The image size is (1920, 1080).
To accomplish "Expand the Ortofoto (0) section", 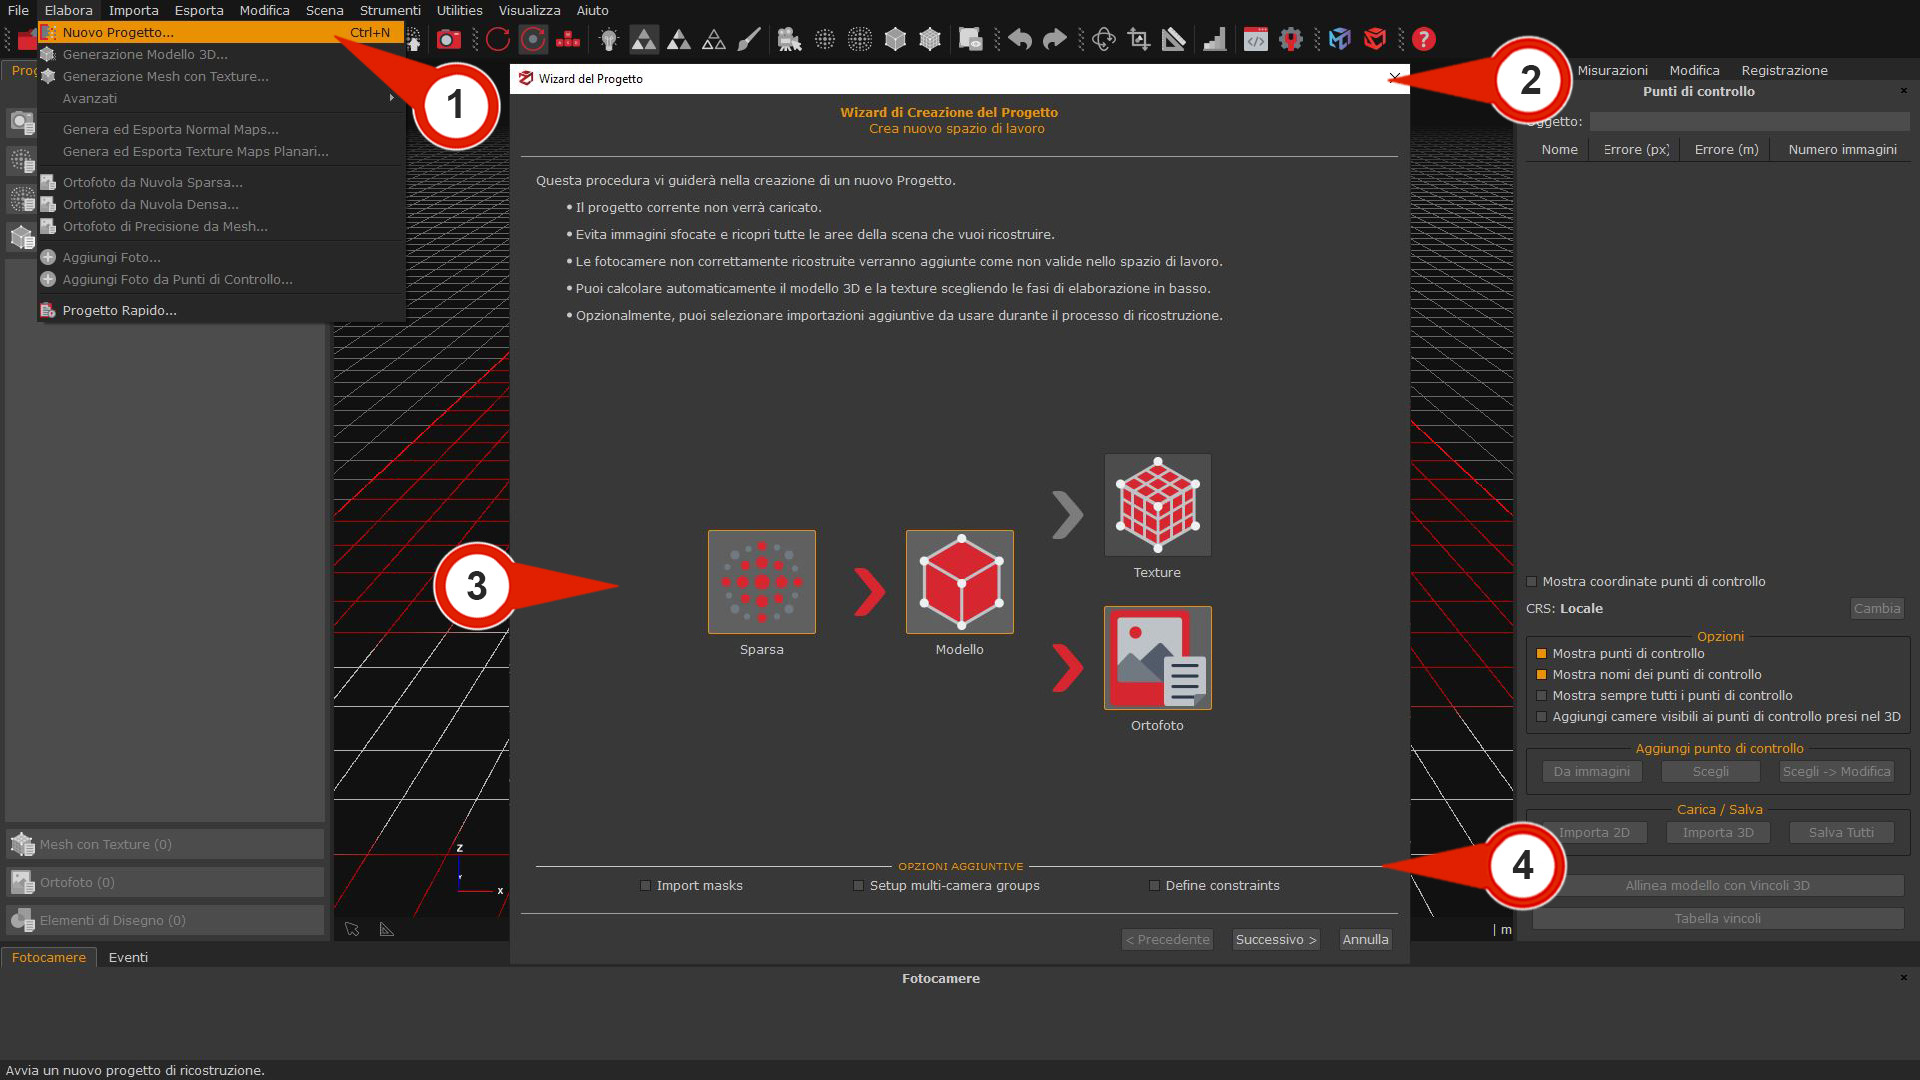I will point(165,882).
